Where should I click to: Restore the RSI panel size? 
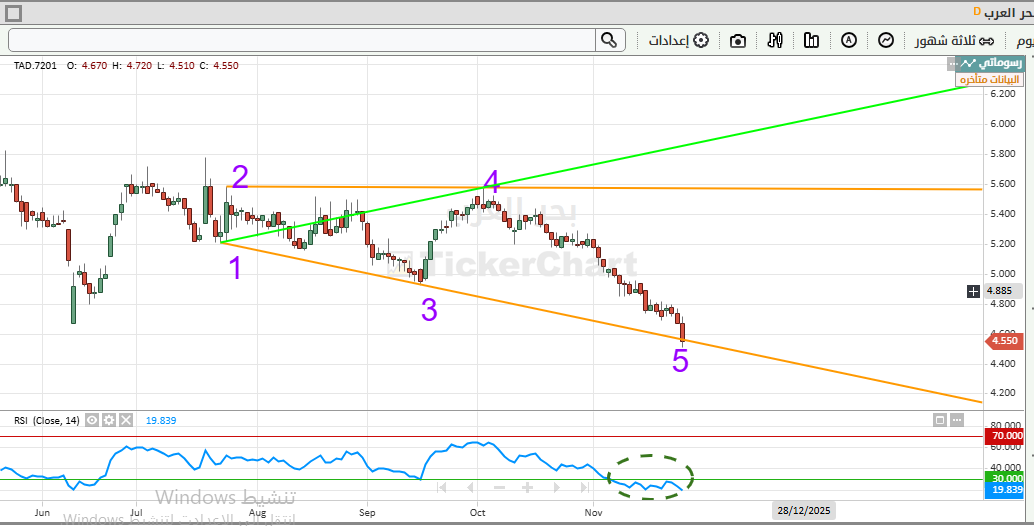[957, 421]
